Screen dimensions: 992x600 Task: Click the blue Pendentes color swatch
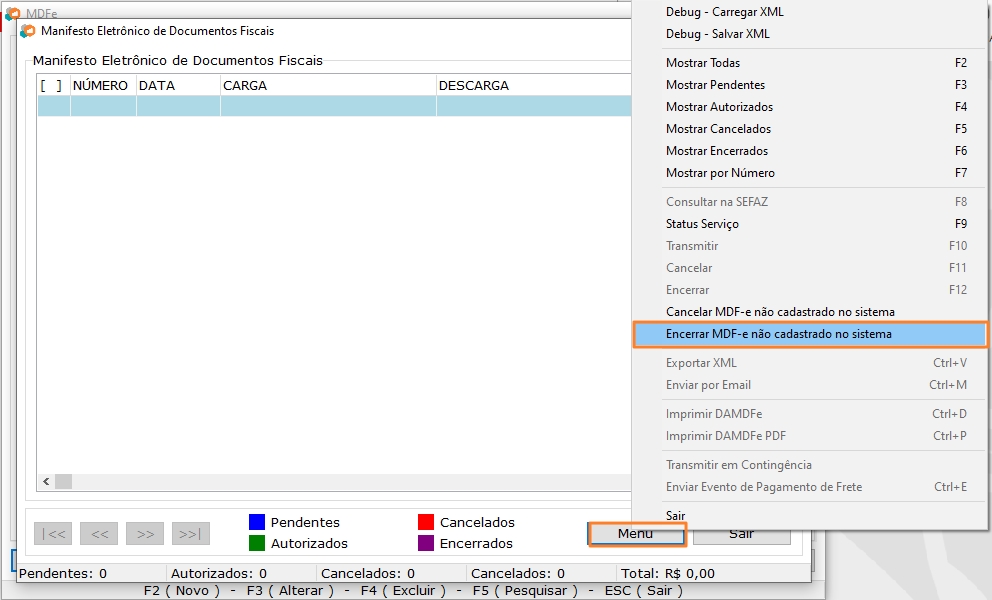point(257,522)
